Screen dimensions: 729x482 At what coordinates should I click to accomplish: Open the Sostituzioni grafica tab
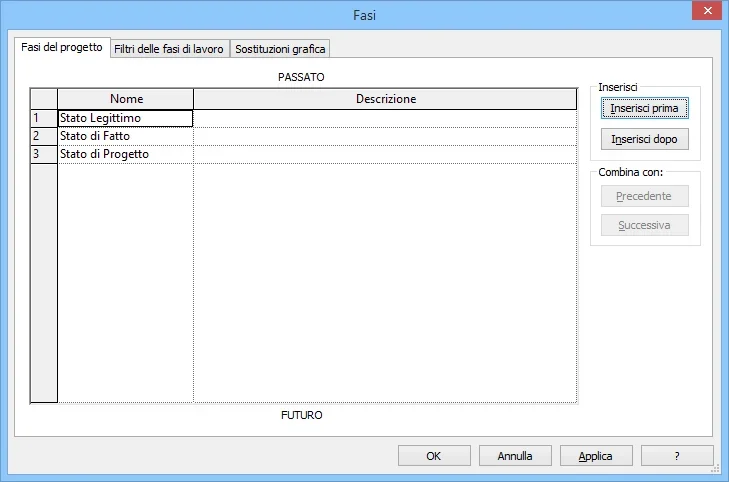point(280,49)
